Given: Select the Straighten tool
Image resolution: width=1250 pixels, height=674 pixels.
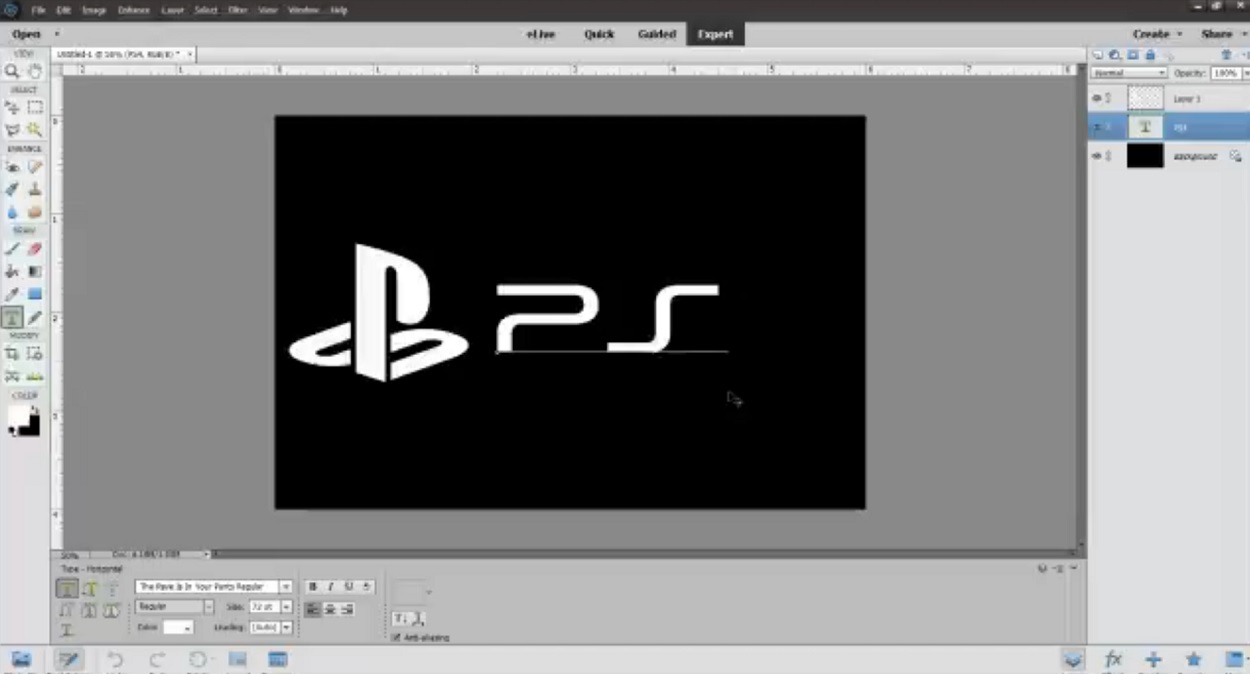Looking at the screenshot, I should [x=35, y=376].
